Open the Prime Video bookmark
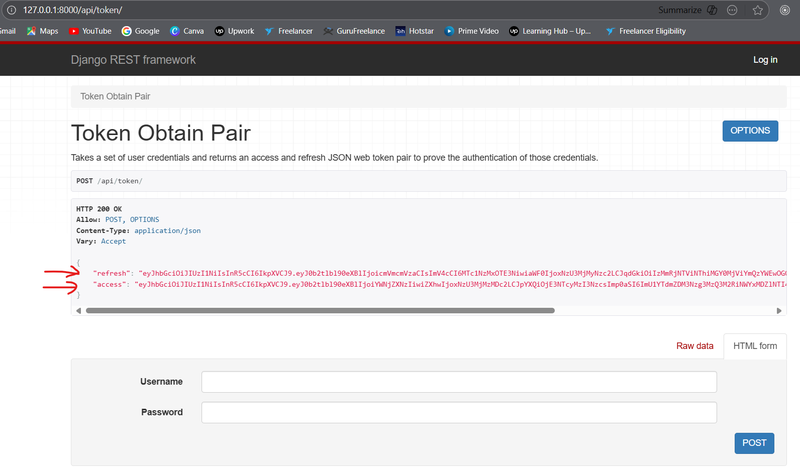This screenshot has height=473, width=800. pos(471,31)
